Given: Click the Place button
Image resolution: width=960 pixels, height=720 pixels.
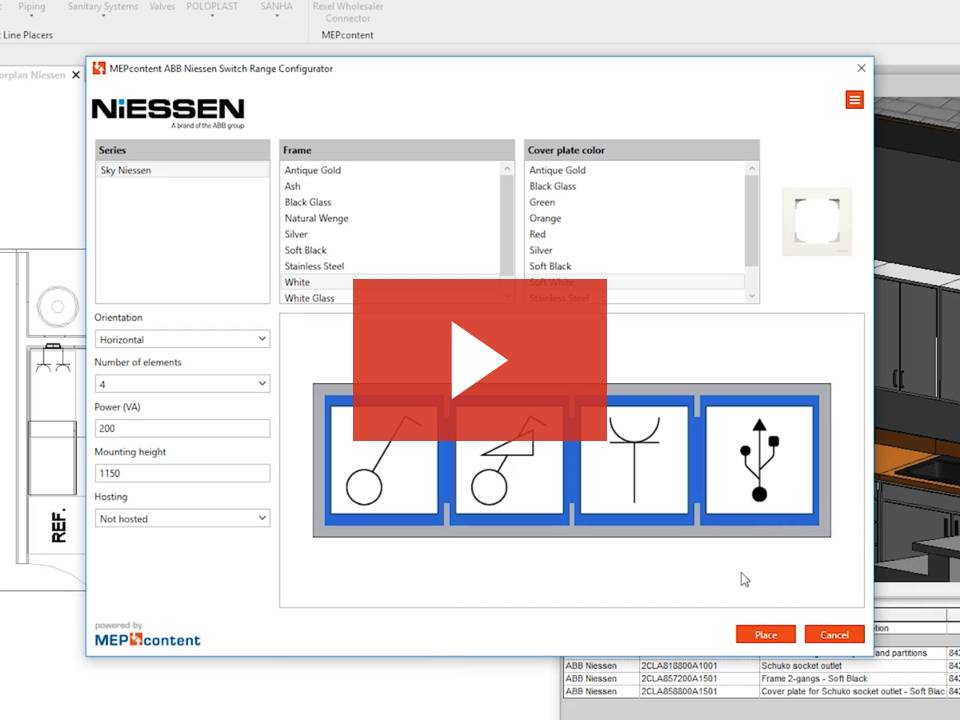Looking at the screenshot, I should (x=766, y=635).
